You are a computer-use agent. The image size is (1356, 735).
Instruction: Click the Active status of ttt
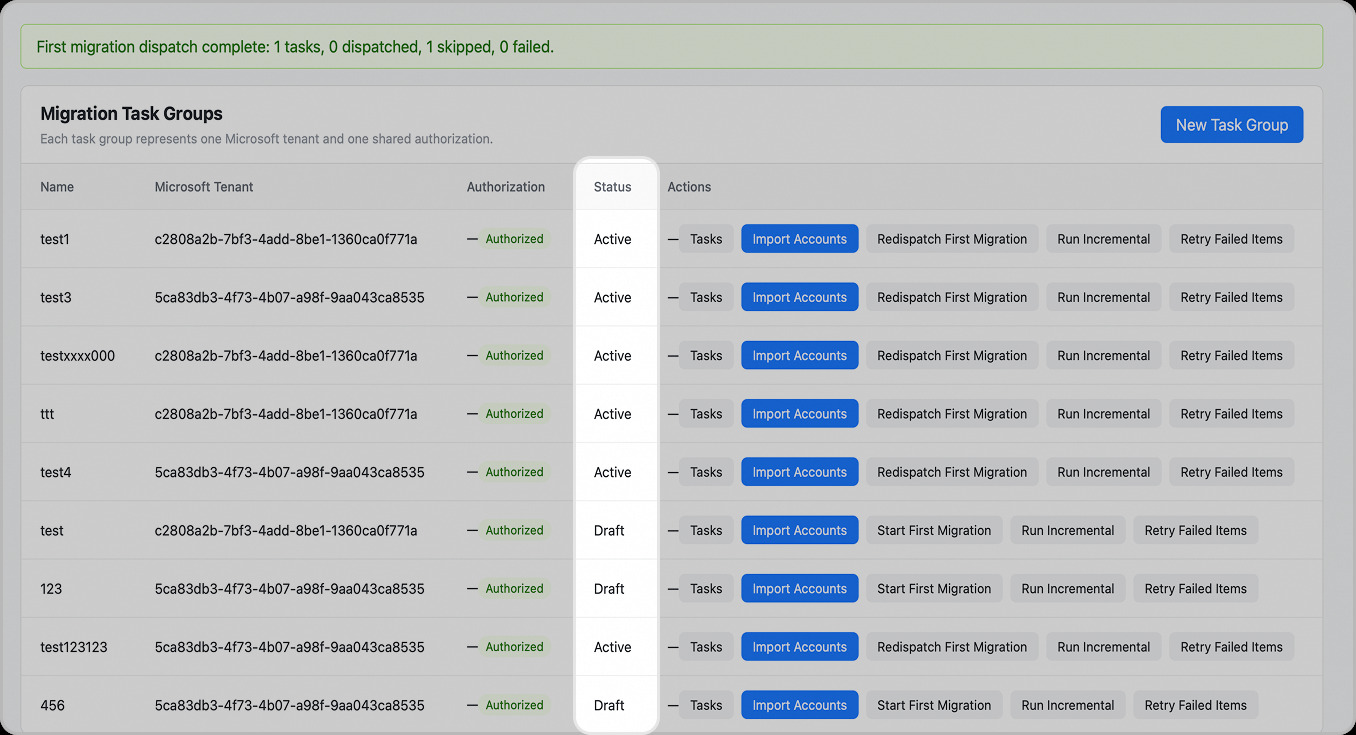(x=612, y=414)
